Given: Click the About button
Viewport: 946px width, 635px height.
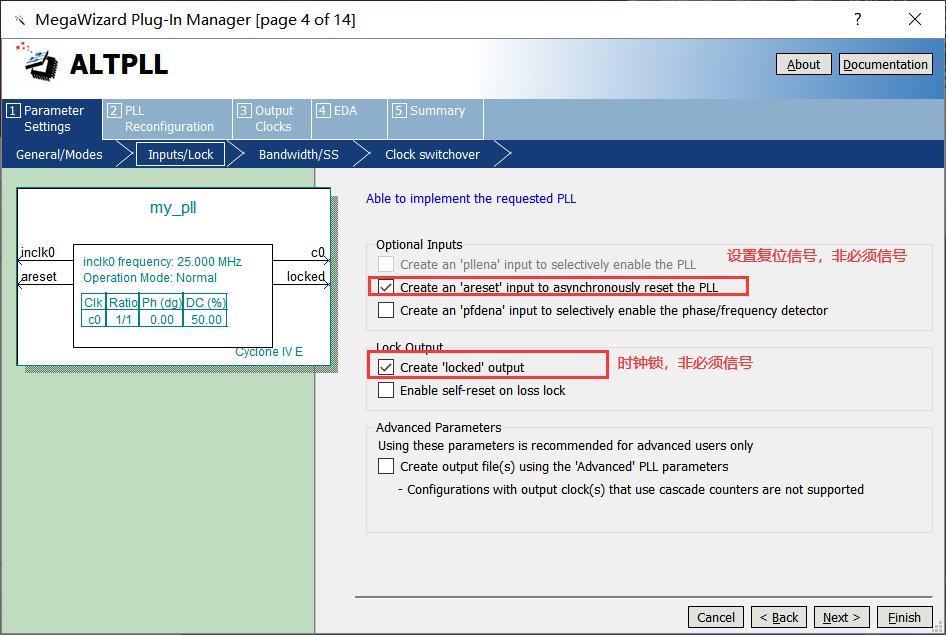Looking at the screenshot, I should [x=804, y=65].
